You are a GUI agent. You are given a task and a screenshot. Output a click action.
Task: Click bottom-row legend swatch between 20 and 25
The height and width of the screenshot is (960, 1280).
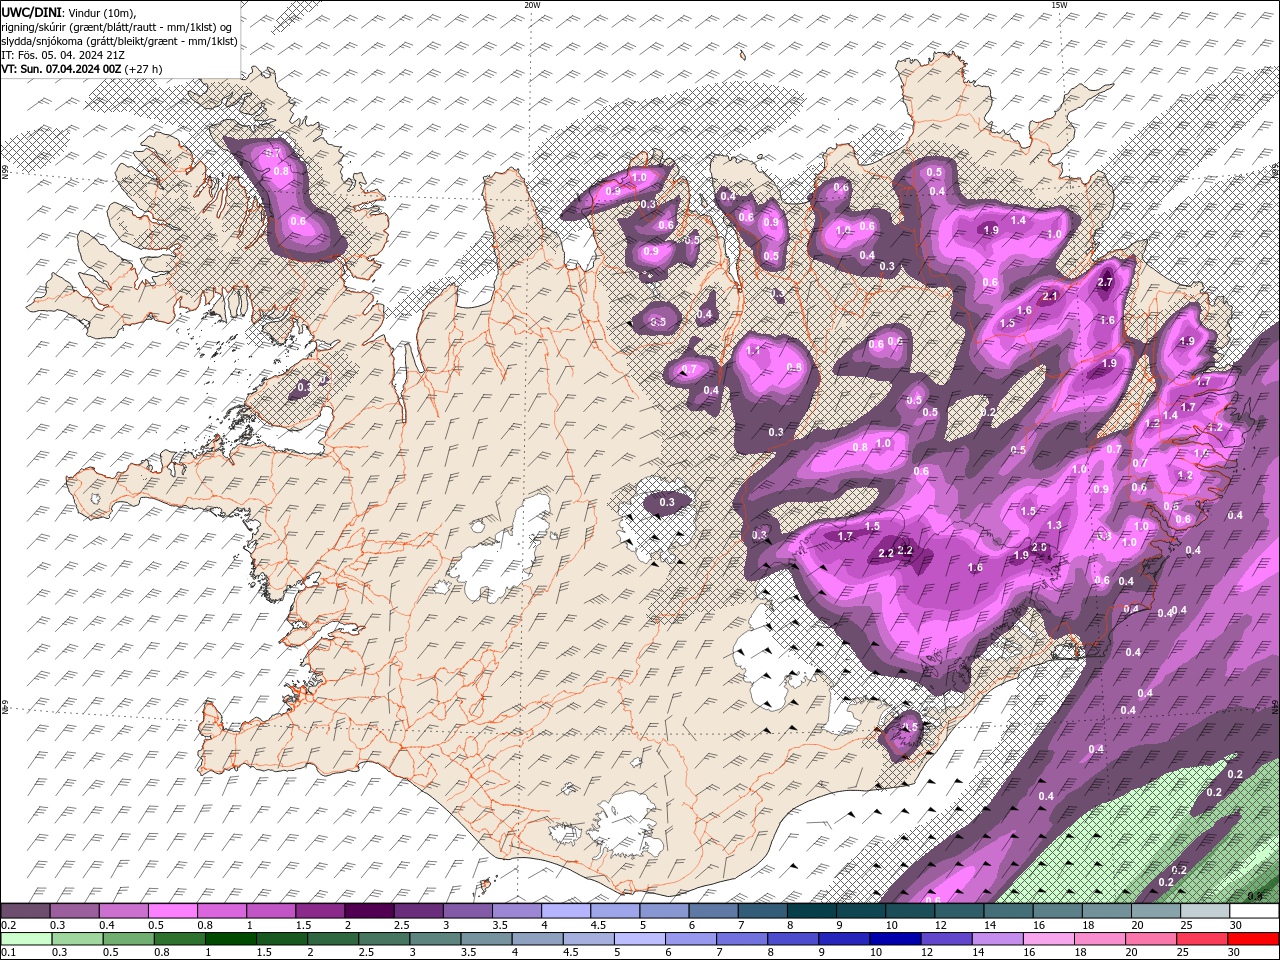click(x=1151, y=939)
